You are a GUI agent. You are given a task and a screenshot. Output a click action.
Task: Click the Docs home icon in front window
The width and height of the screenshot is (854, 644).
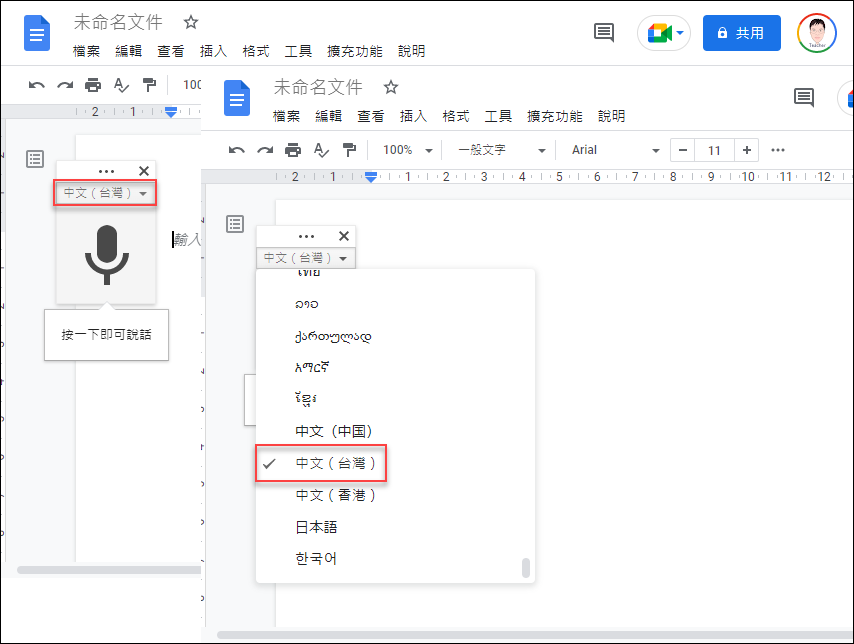tap(237, 98)
